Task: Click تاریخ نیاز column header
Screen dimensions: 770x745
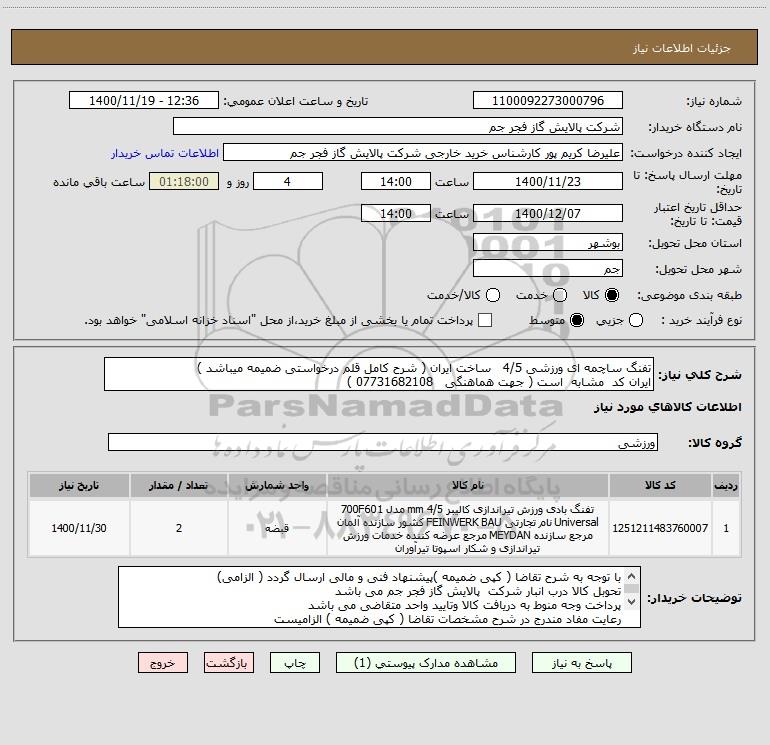Action: click(x=79, y=485)
